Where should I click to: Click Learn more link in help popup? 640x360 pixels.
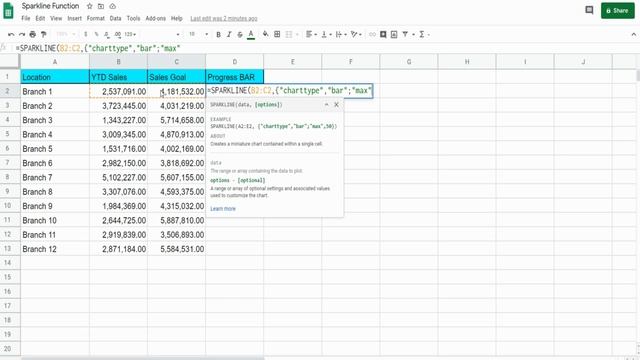tap(223, 209)
